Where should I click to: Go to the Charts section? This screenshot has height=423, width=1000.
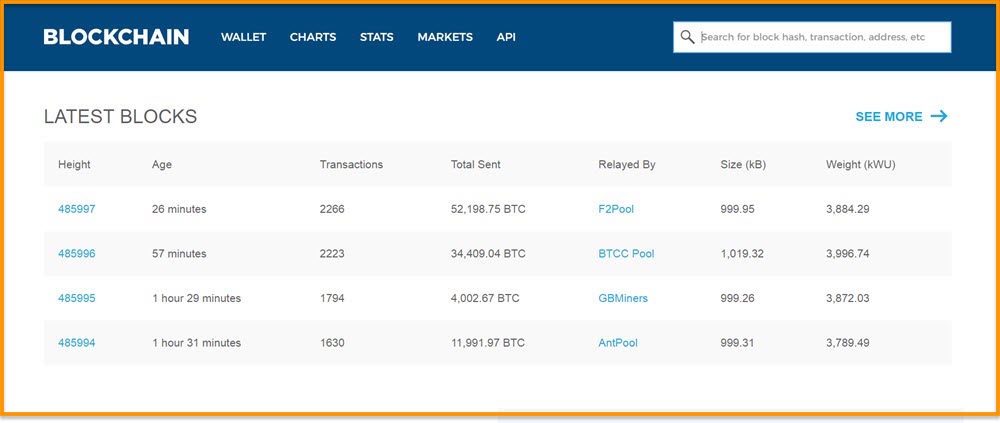pos(312,37)
